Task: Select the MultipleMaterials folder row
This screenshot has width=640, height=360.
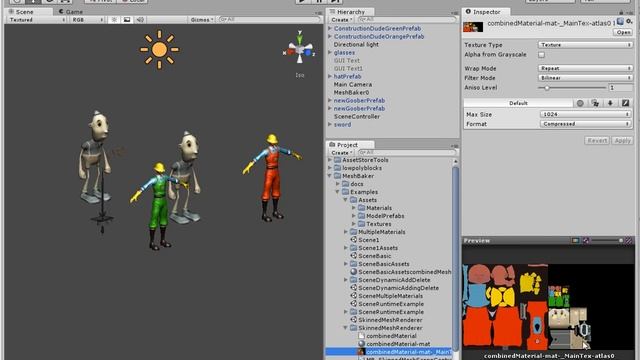Action: pos(389,232)
